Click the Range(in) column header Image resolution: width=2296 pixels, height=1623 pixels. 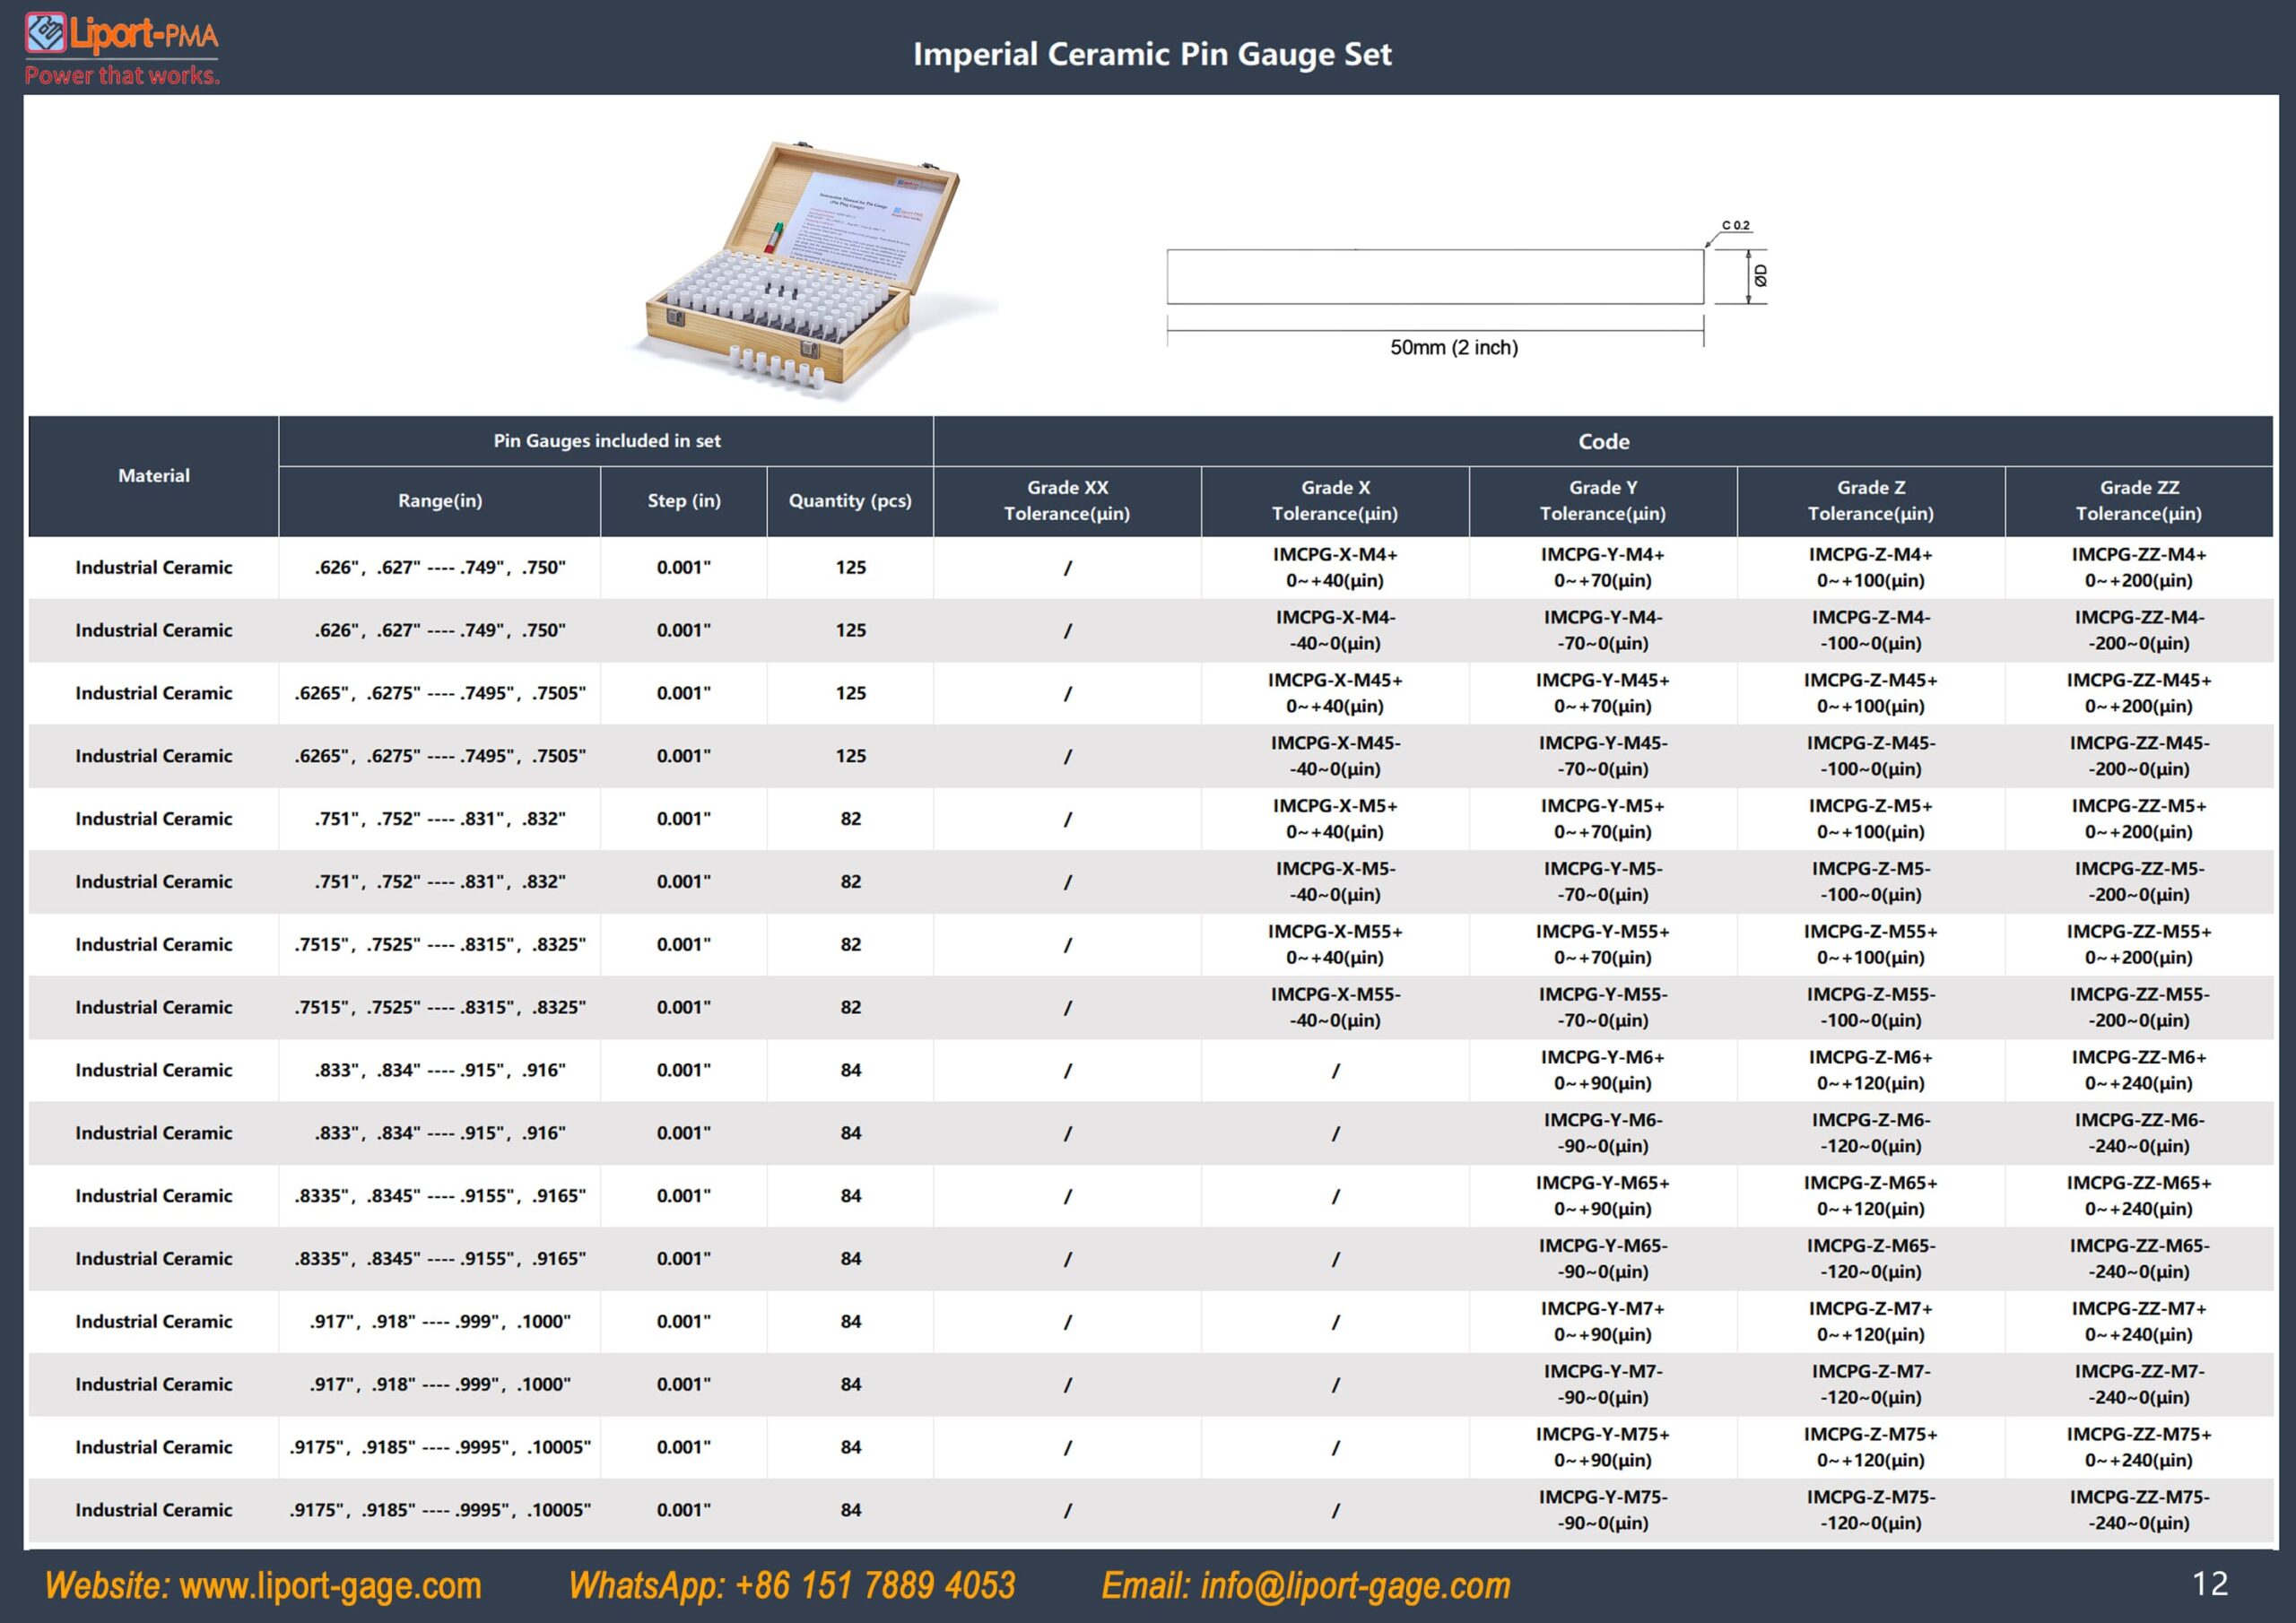pyautogui.click(x=440, y=501)
